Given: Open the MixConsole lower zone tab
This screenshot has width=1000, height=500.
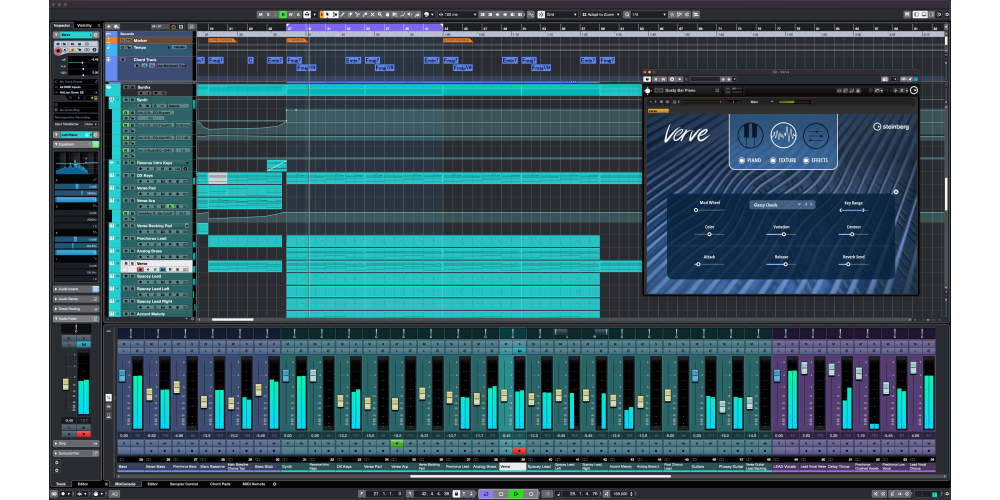Looking at the screenshot, I should coord(125,484).
